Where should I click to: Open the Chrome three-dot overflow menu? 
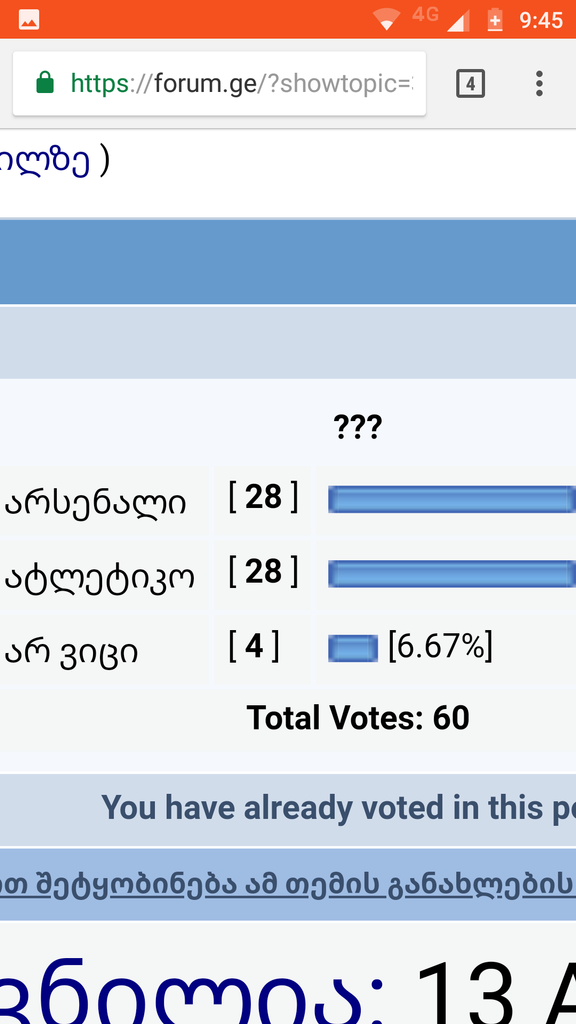[x=539, y=84]
